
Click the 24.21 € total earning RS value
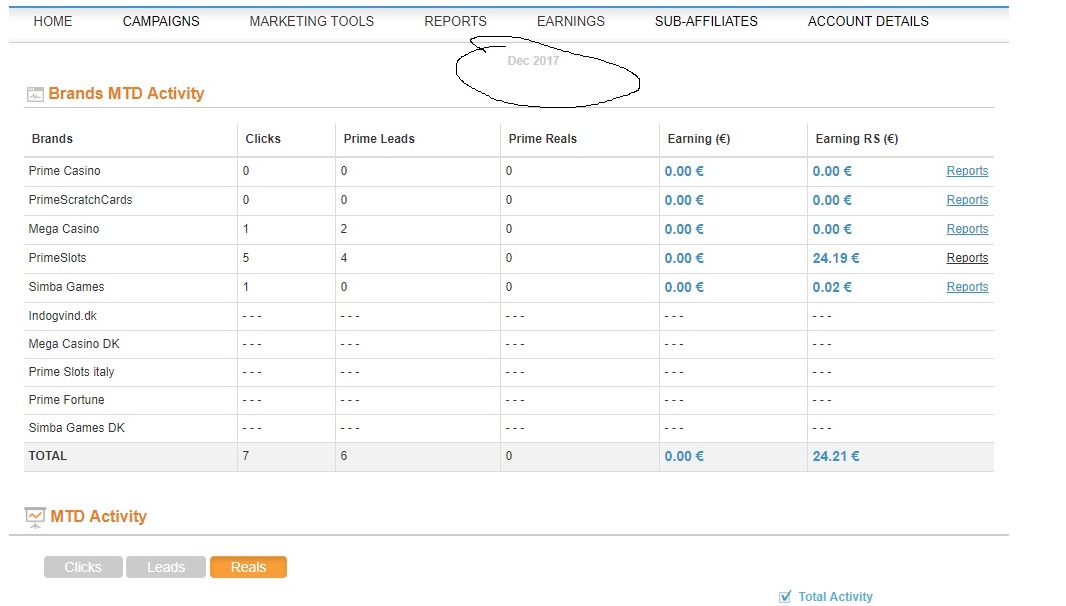(x=836, y=456)
